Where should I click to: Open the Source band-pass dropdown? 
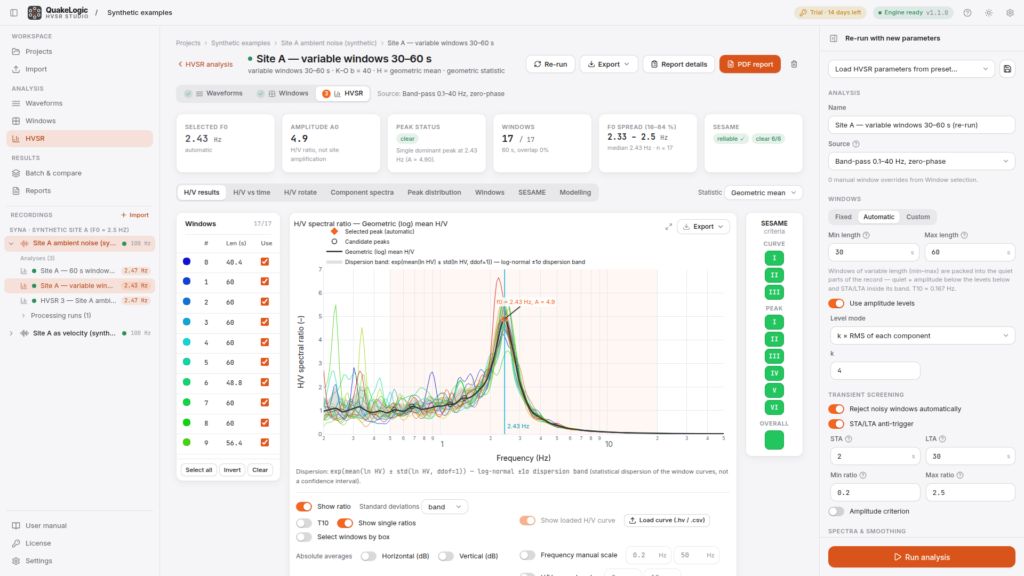[x=921, y=161]
